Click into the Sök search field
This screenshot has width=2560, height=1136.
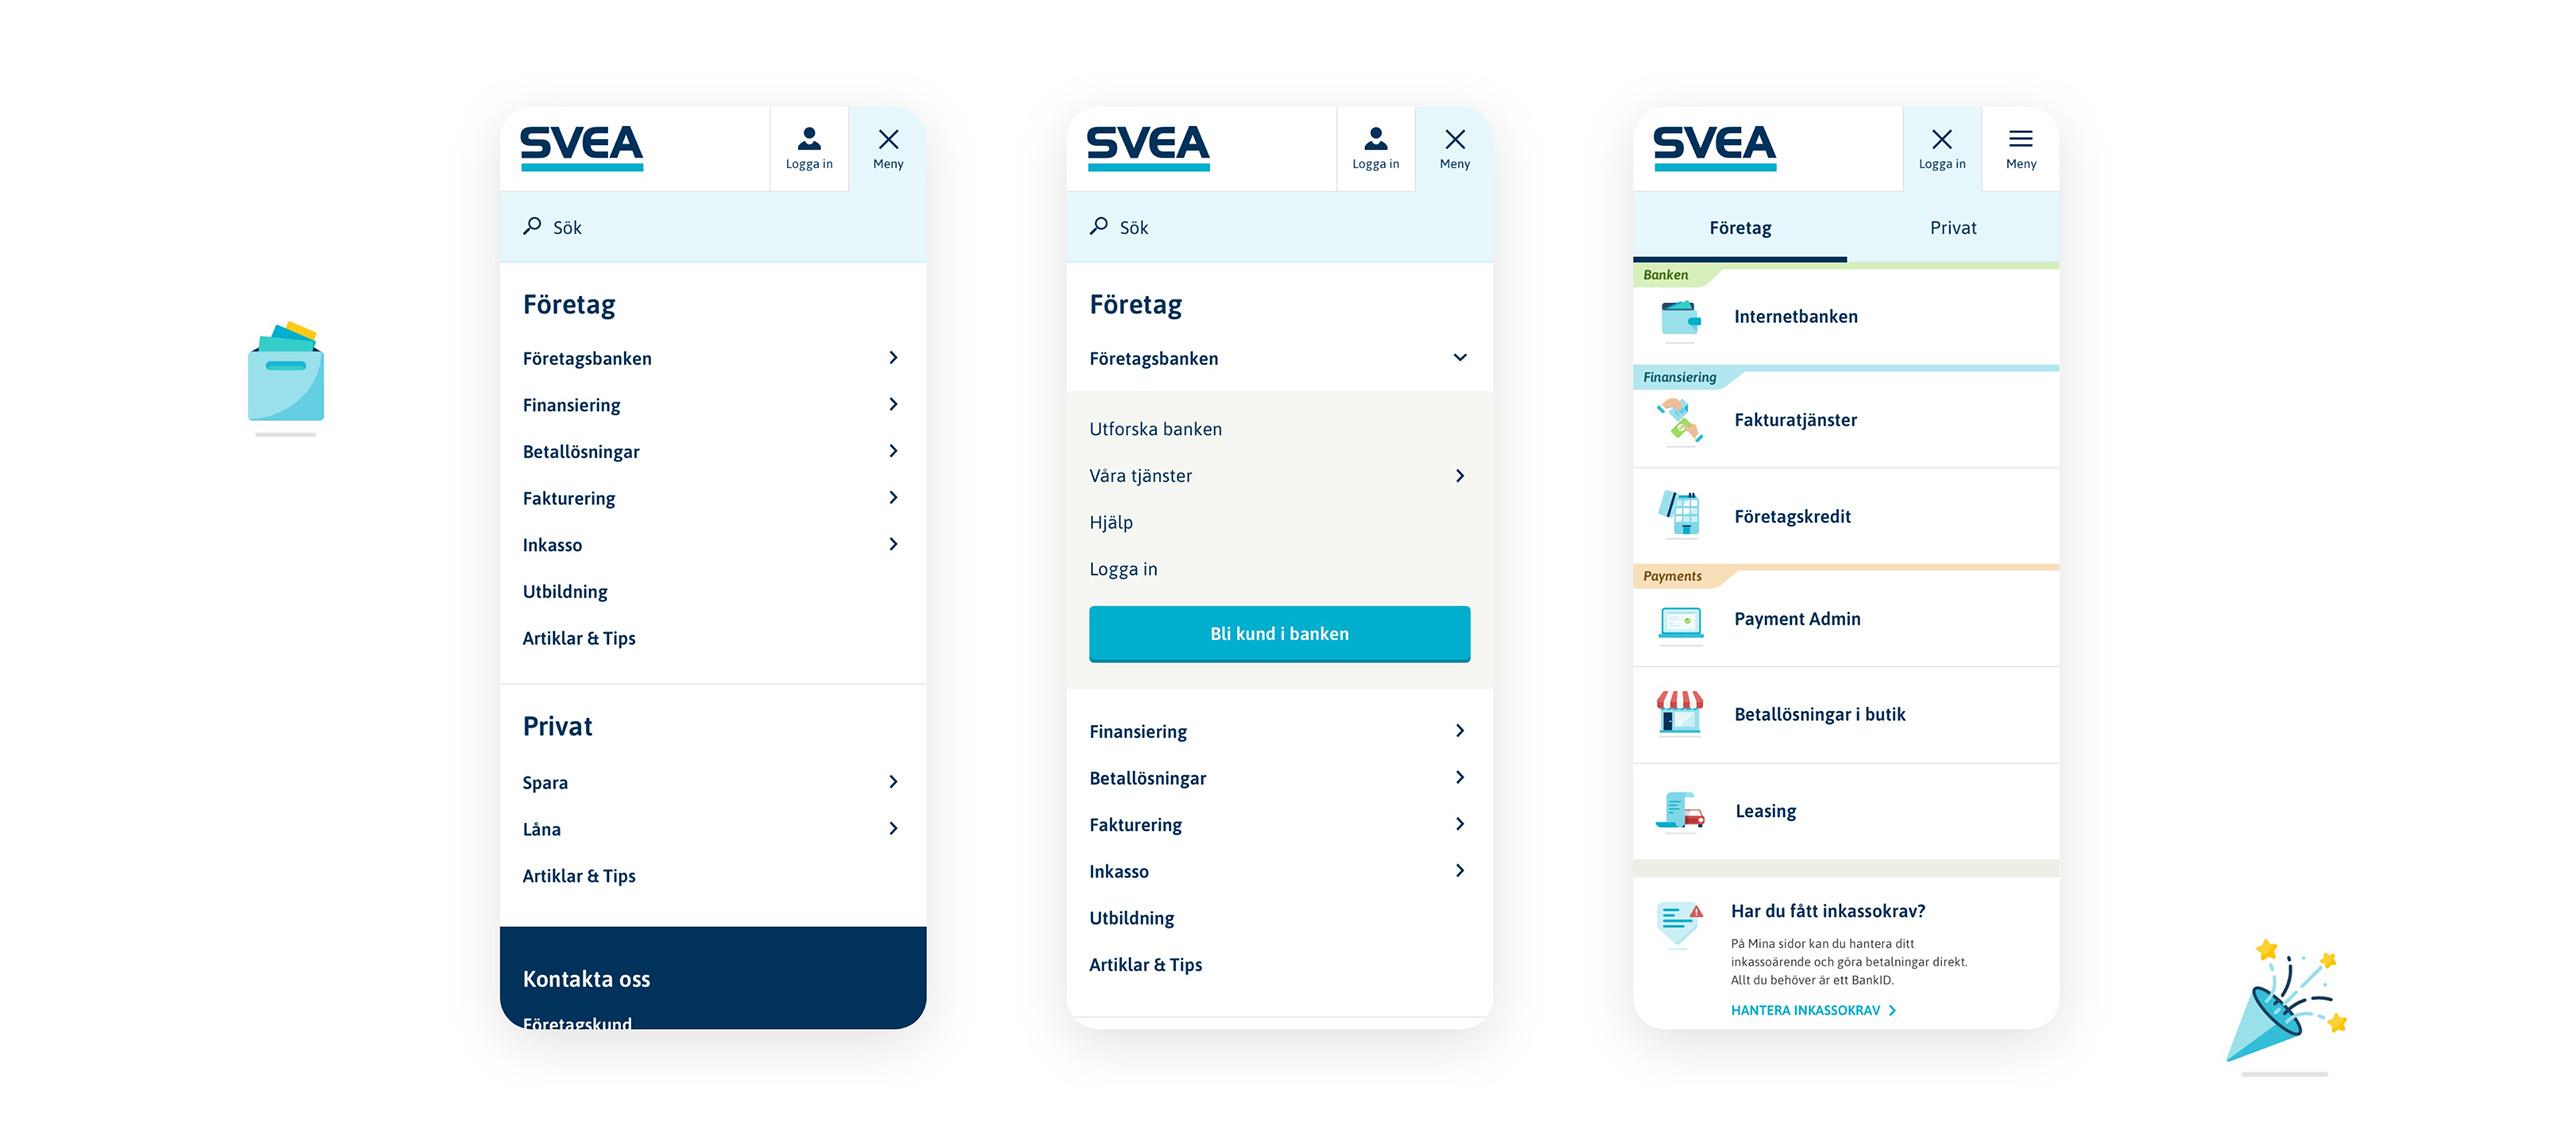click(x=713, y=227)
